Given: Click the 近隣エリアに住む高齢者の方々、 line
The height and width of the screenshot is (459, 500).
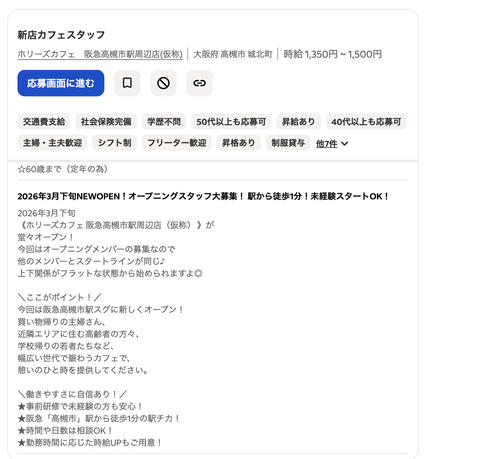Looking at the screenshot, I should point(78,334).
